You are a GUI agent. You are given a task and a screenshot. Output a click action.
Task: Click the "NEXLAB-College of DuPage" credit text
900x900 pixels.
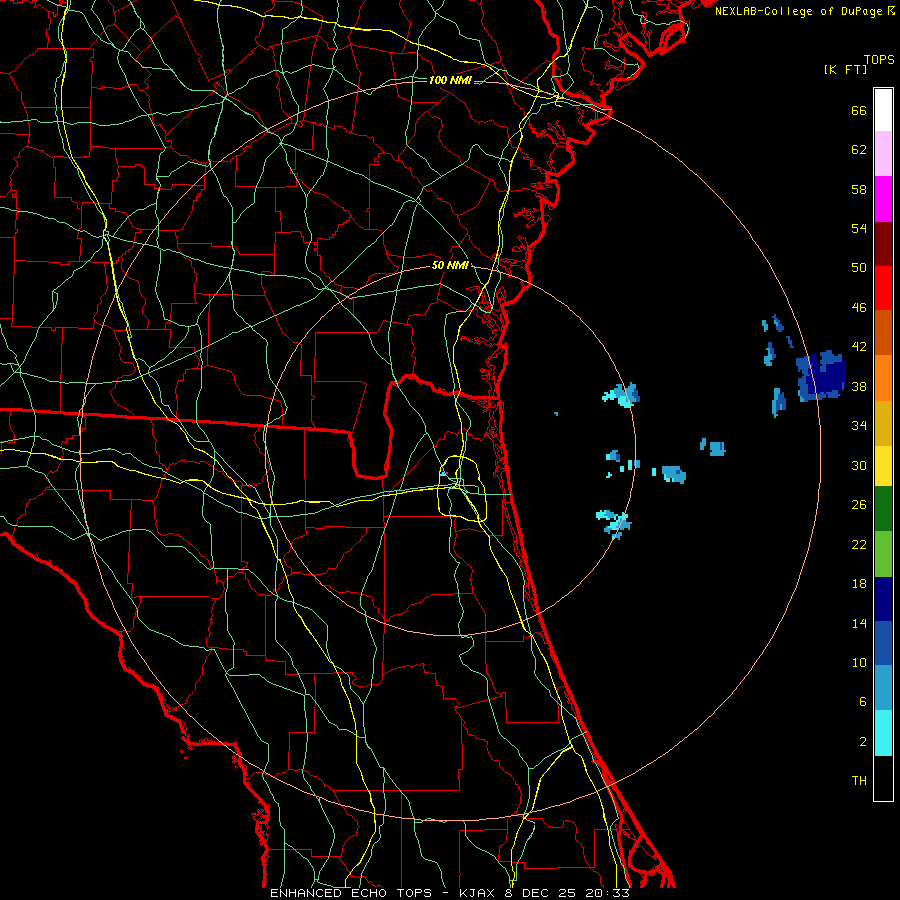(x=798, y=11)
